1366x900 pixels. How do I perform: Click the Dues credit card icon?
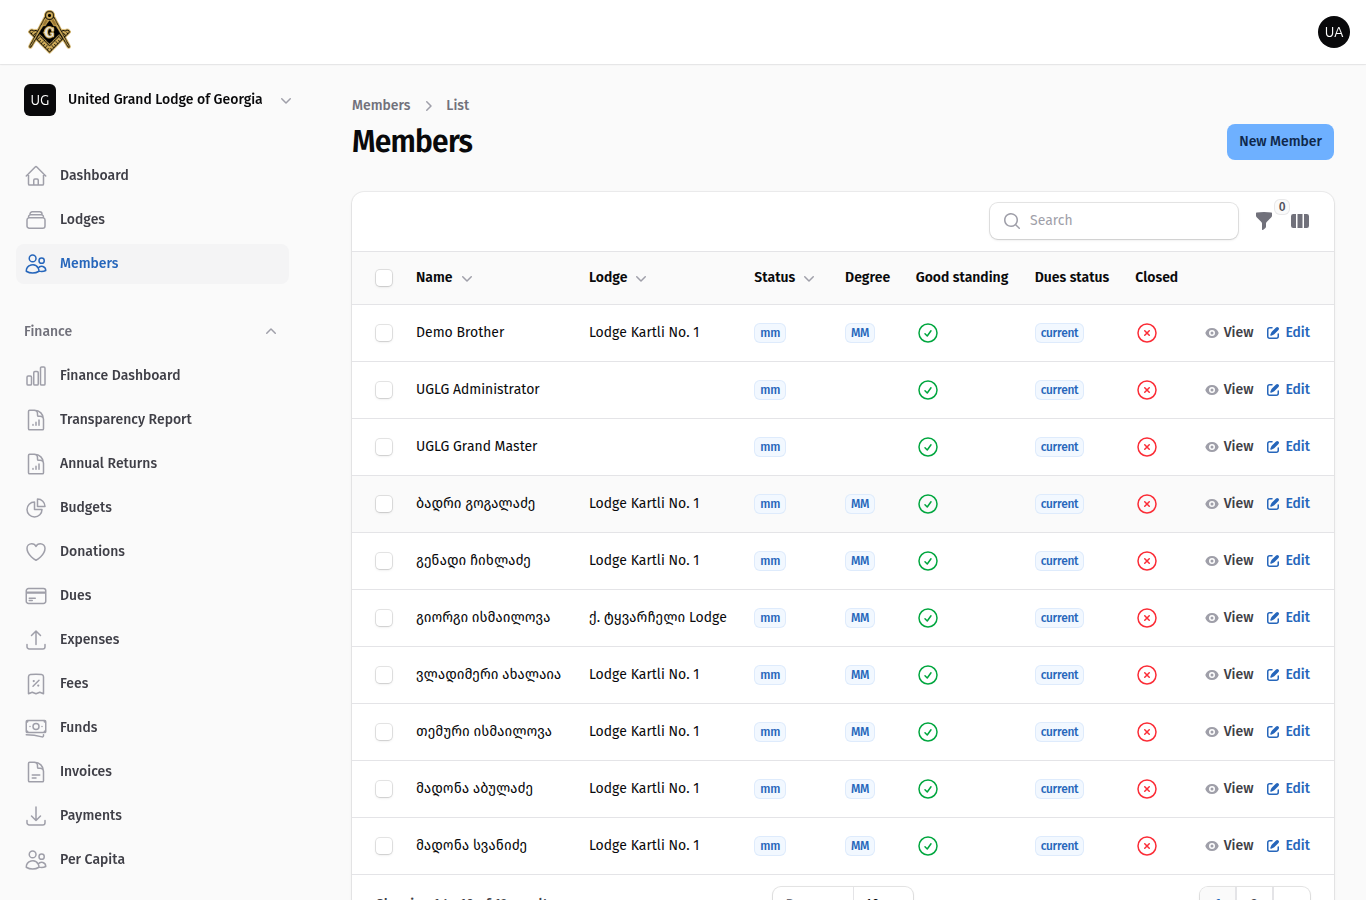click(36, 595)
